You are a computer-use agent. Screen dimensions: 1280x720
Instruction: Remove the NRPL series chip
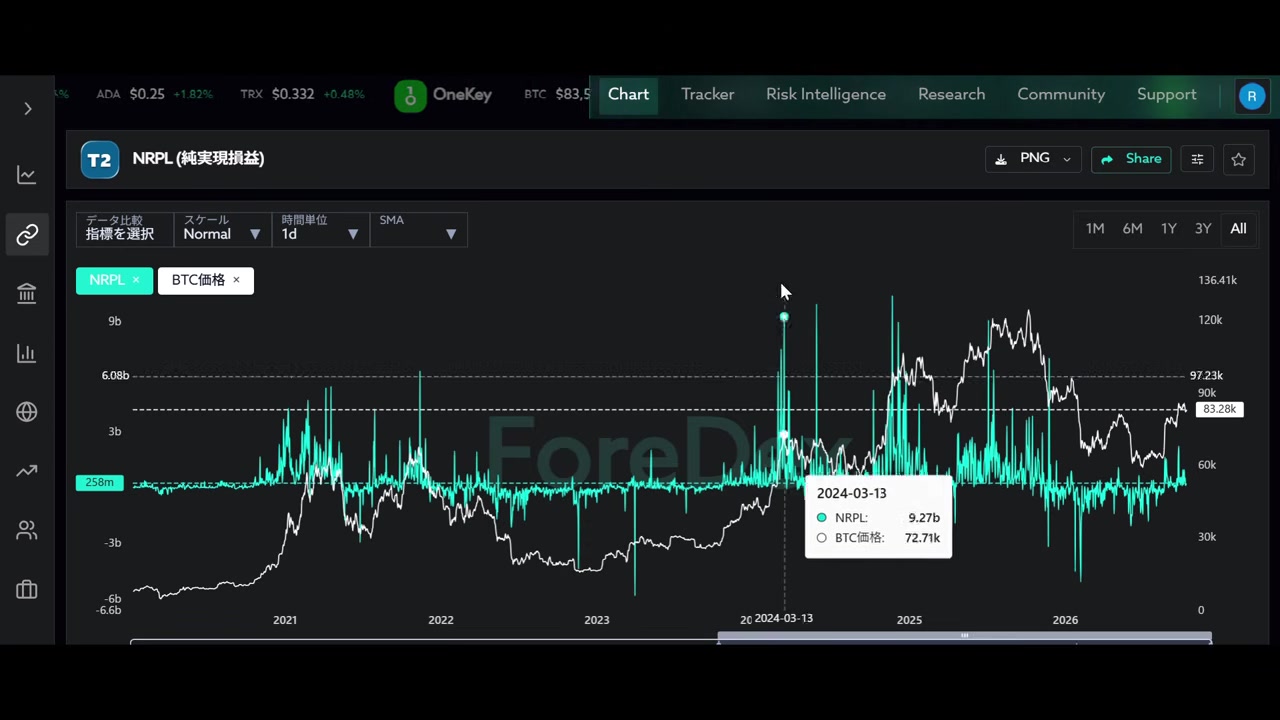point(136,280)
